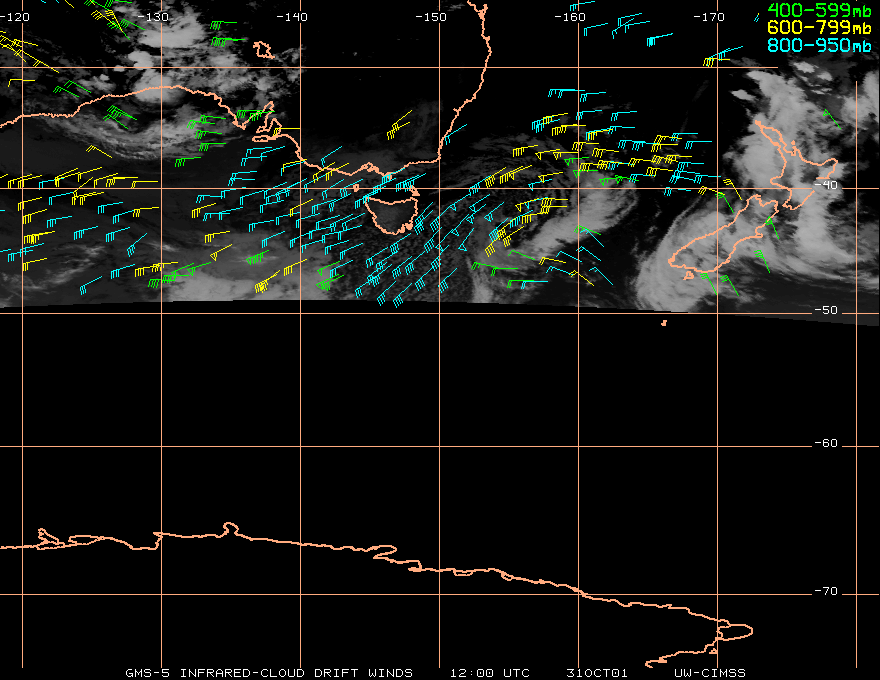Image resolution: width=880 pixels, height=680 pixels.
Task: Click the cyan 800-950mb legend label
Action: tap(819, 45)
